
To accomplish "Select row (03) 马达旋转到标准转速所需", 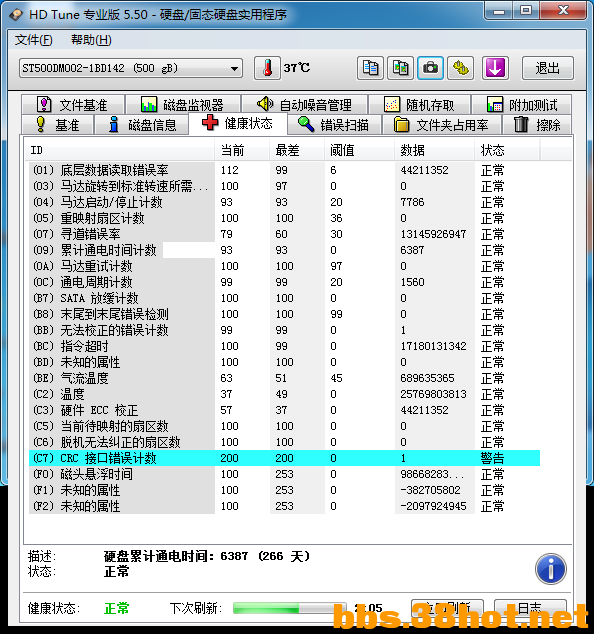I will click(284, 186).
